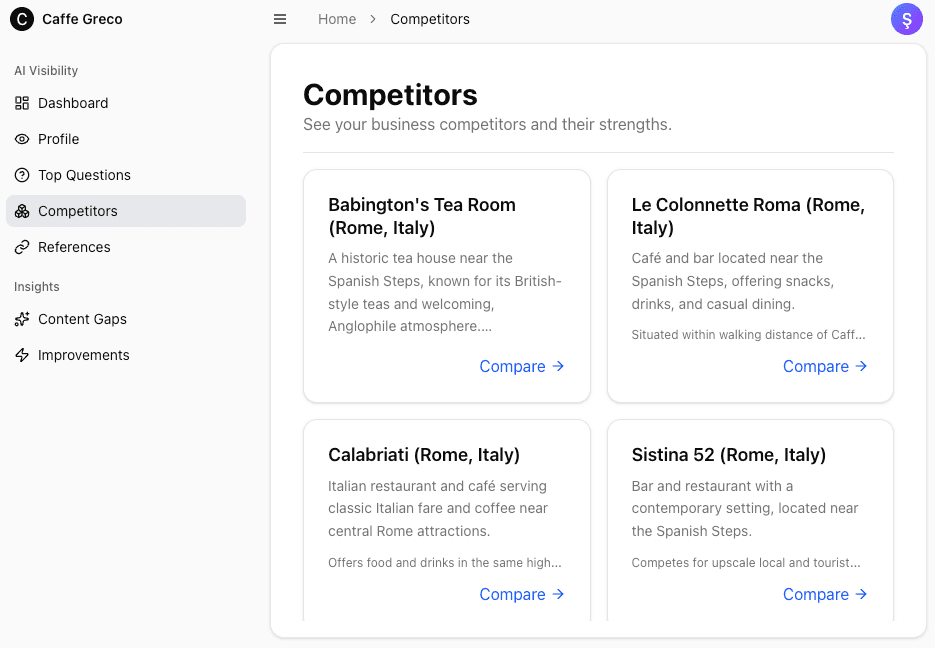This screenshot has width=935, height=648.
Task: Compare with Babington's Tea Room
Action: coord(522,366)
